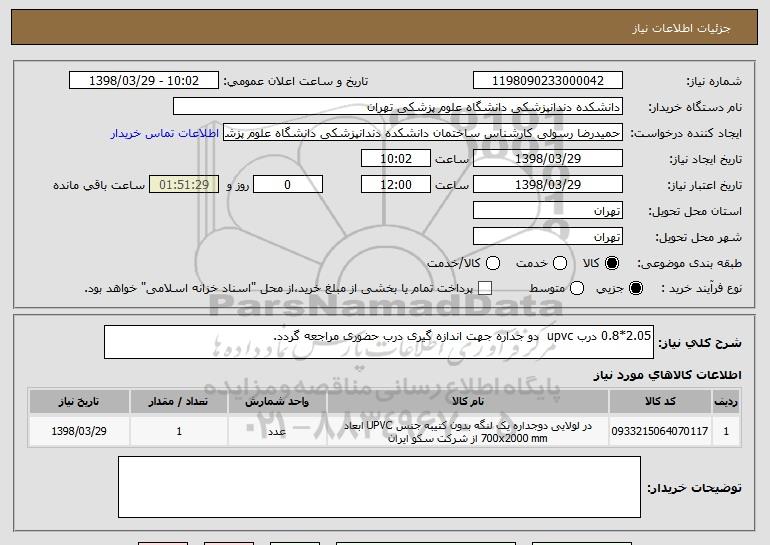This screenshot has width=770, height=545.
Task: Click the تاریخ اعتبار نیاز date field
Action: [548, 185]
